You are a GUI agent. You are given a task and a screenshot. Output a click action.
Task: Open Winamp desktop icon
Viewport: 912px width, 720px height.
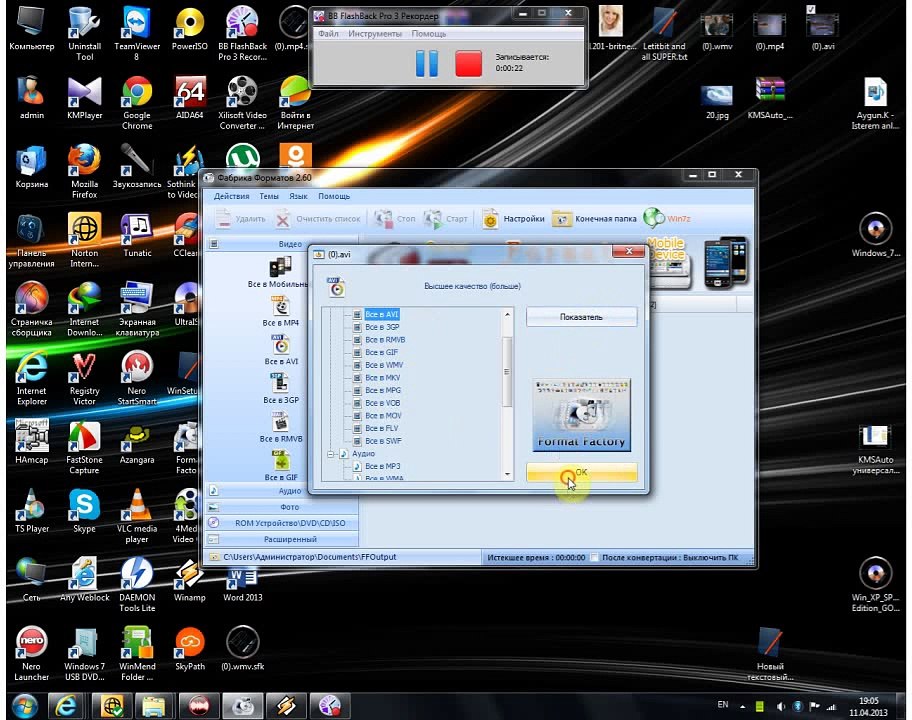(190, 580)
